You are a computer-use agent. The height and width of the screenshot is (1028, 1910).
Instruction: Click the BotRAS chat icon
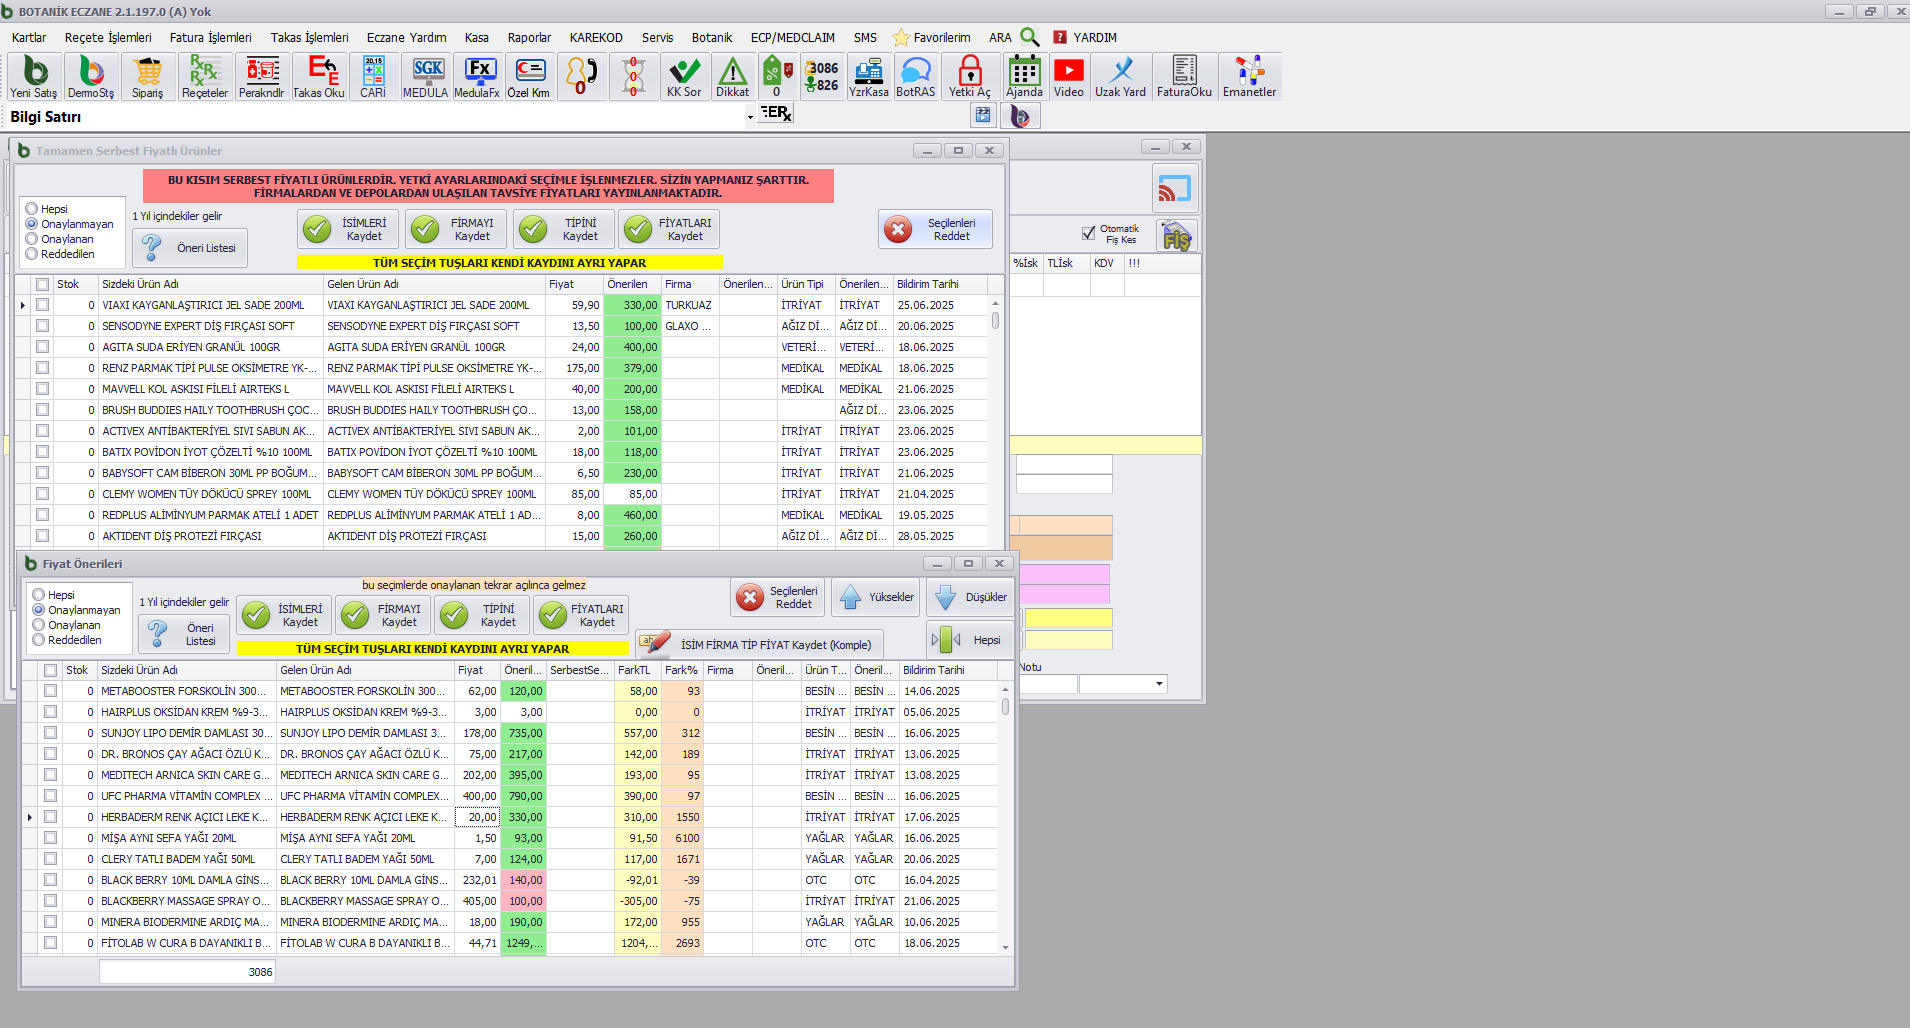(x=915, y=77)
